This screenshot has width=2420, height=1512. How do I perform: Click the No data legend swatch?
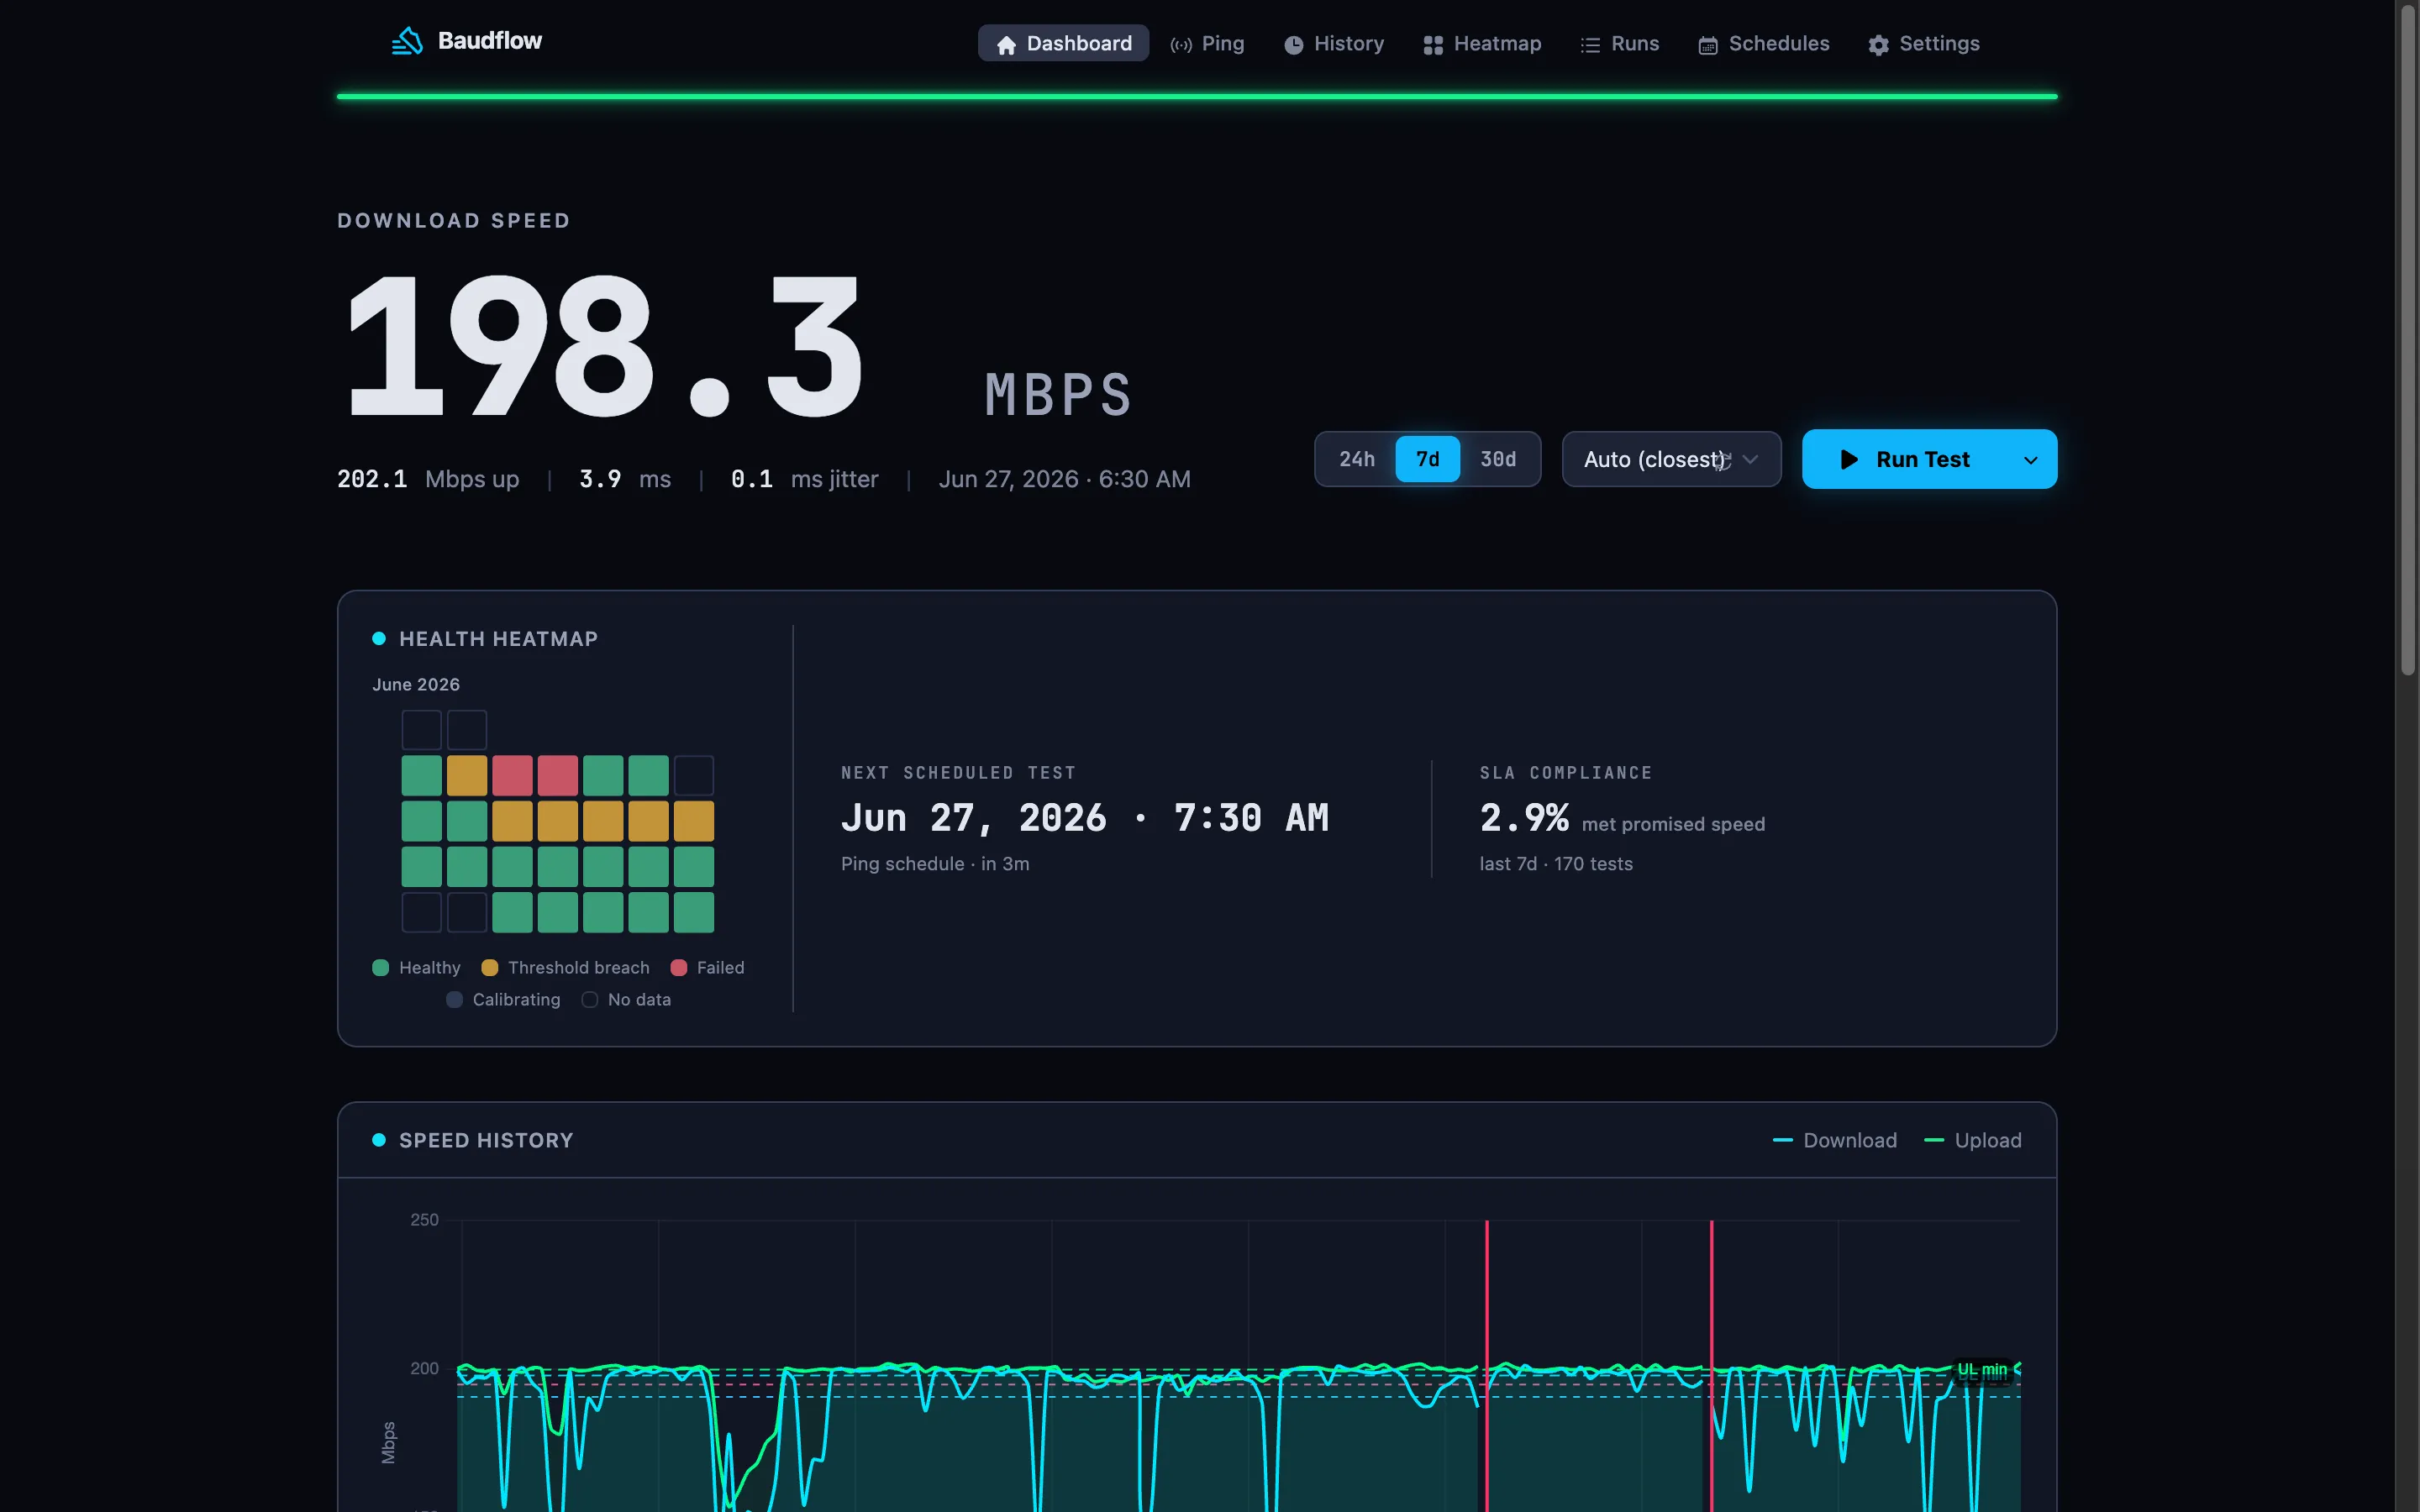point(590,999)
